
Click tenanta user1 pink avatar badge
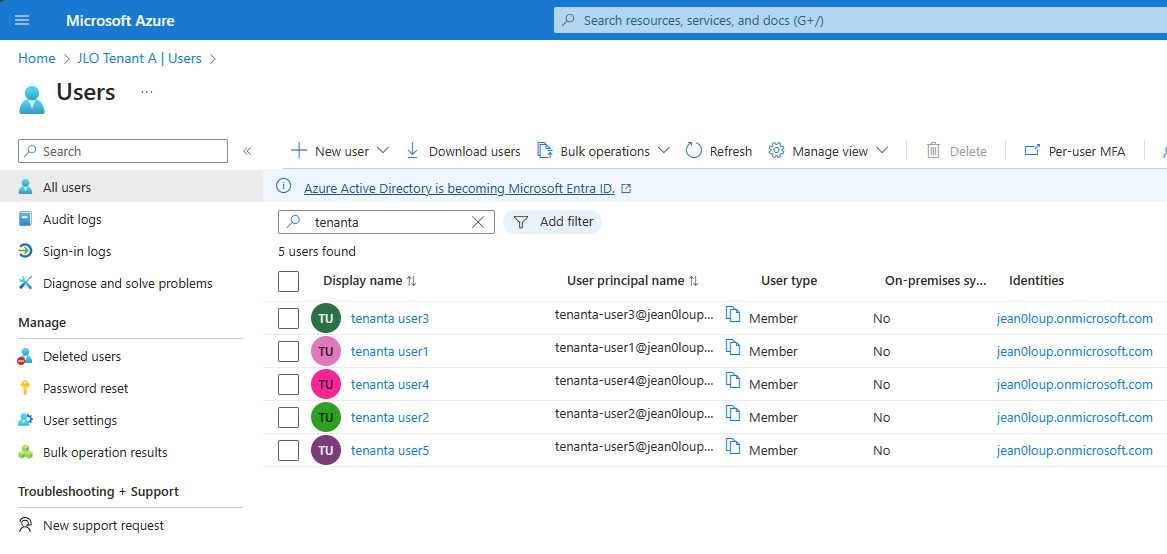pyautogui.click(x=326, y=351)
